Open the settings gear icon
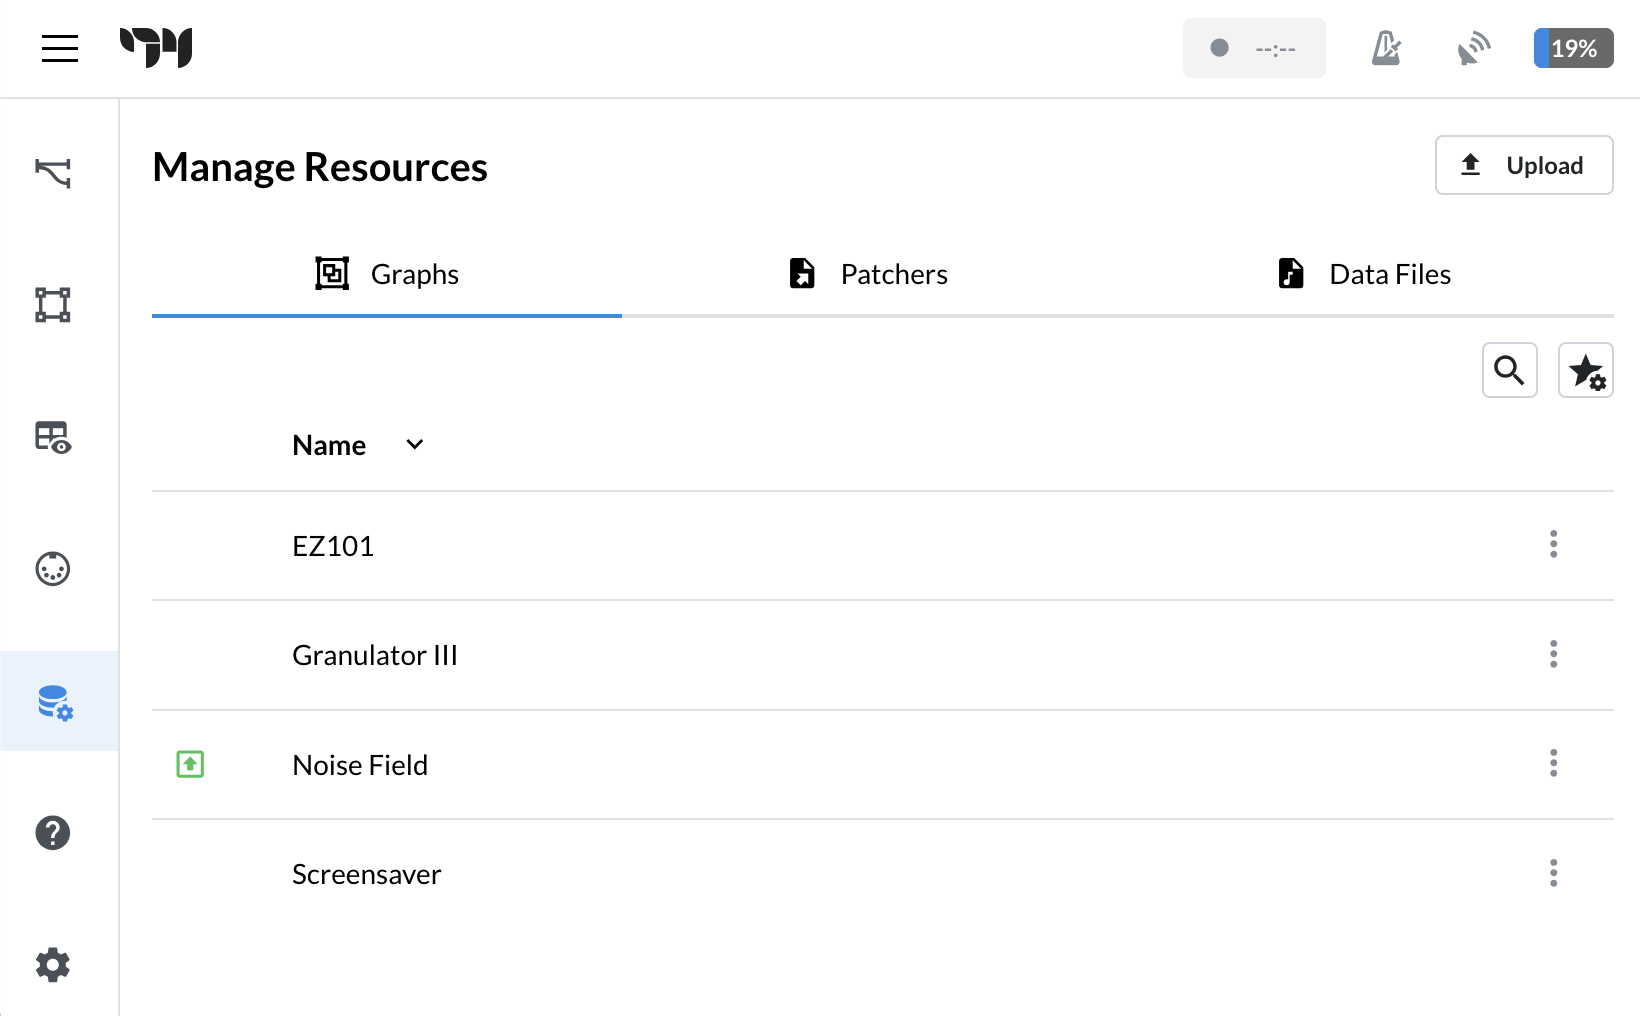The image size is (1640, 1016). pyautogui.click(x=53, y=965)
